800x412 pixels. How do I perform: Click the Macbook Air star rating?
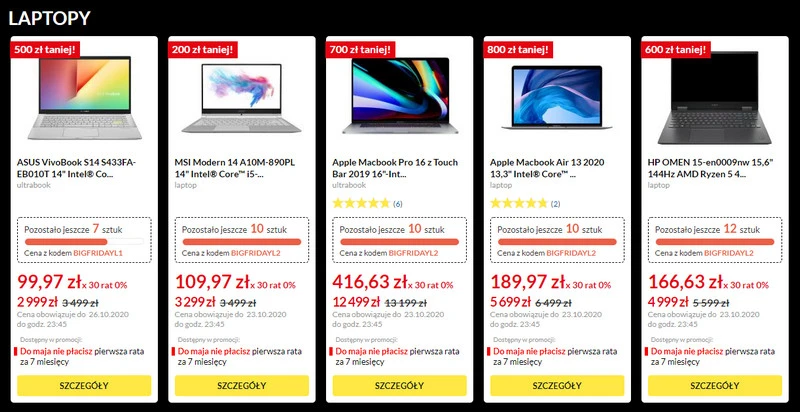(x=519, y=204)
